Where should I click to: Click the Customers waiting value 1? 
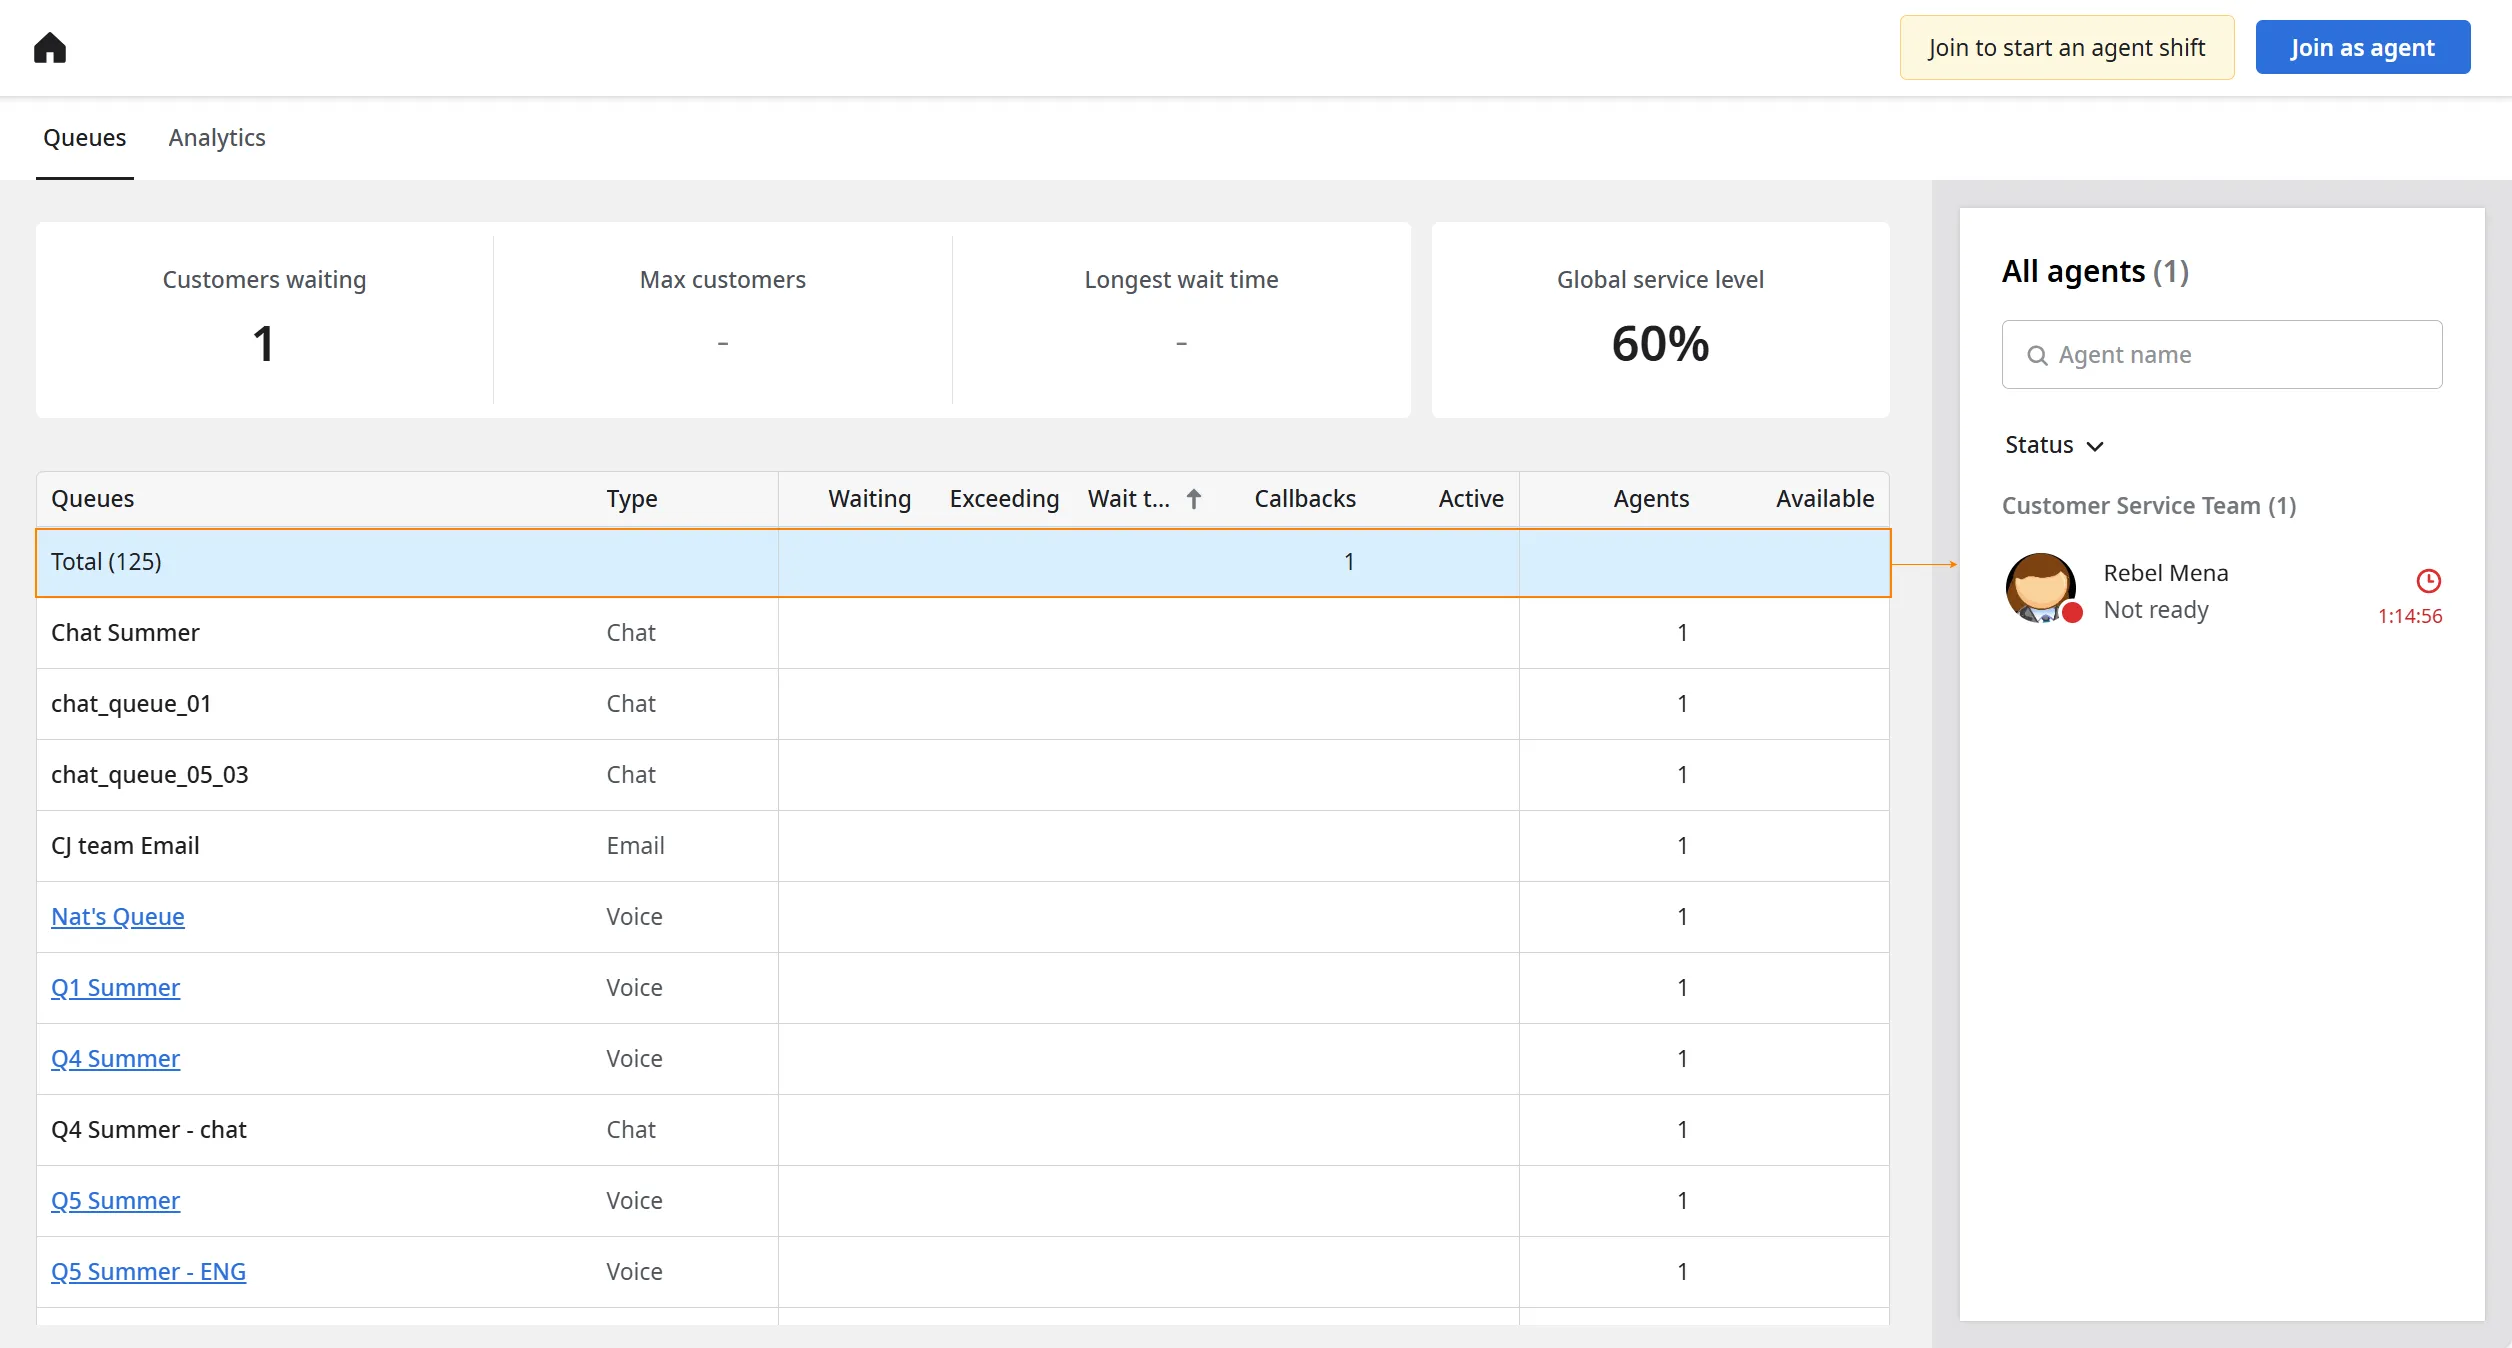pos(264,344)
